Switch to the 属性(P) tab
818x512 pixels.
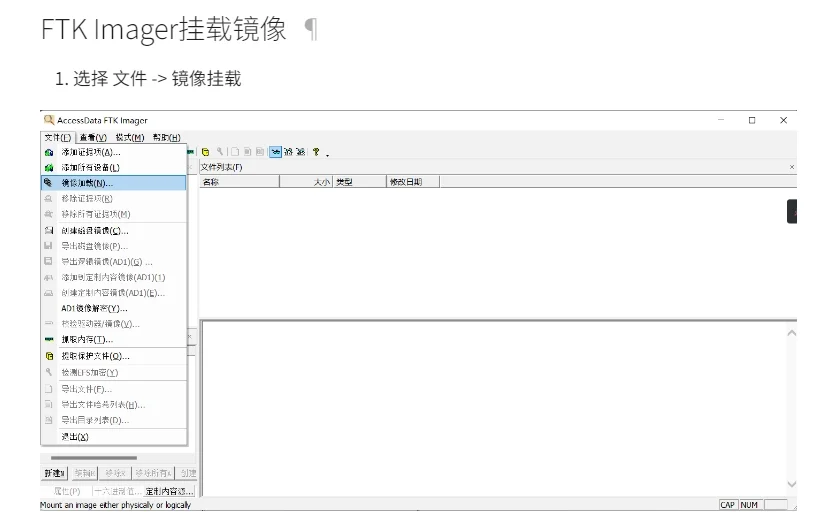pos(67,491)
